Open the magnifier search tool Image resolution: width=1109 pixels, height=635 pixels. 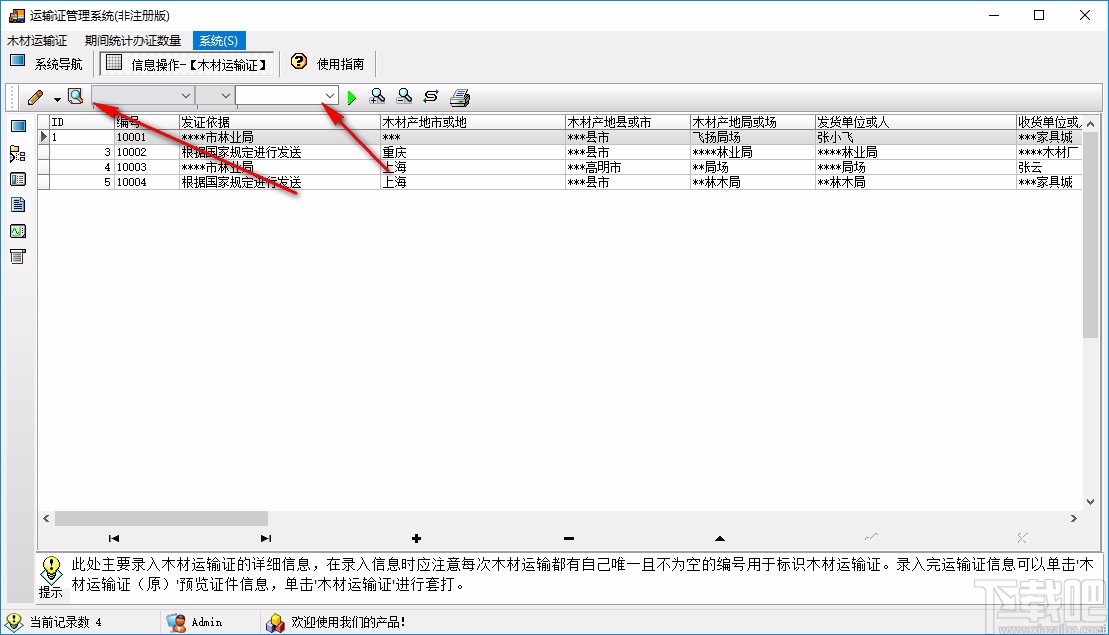pos(76,96)
